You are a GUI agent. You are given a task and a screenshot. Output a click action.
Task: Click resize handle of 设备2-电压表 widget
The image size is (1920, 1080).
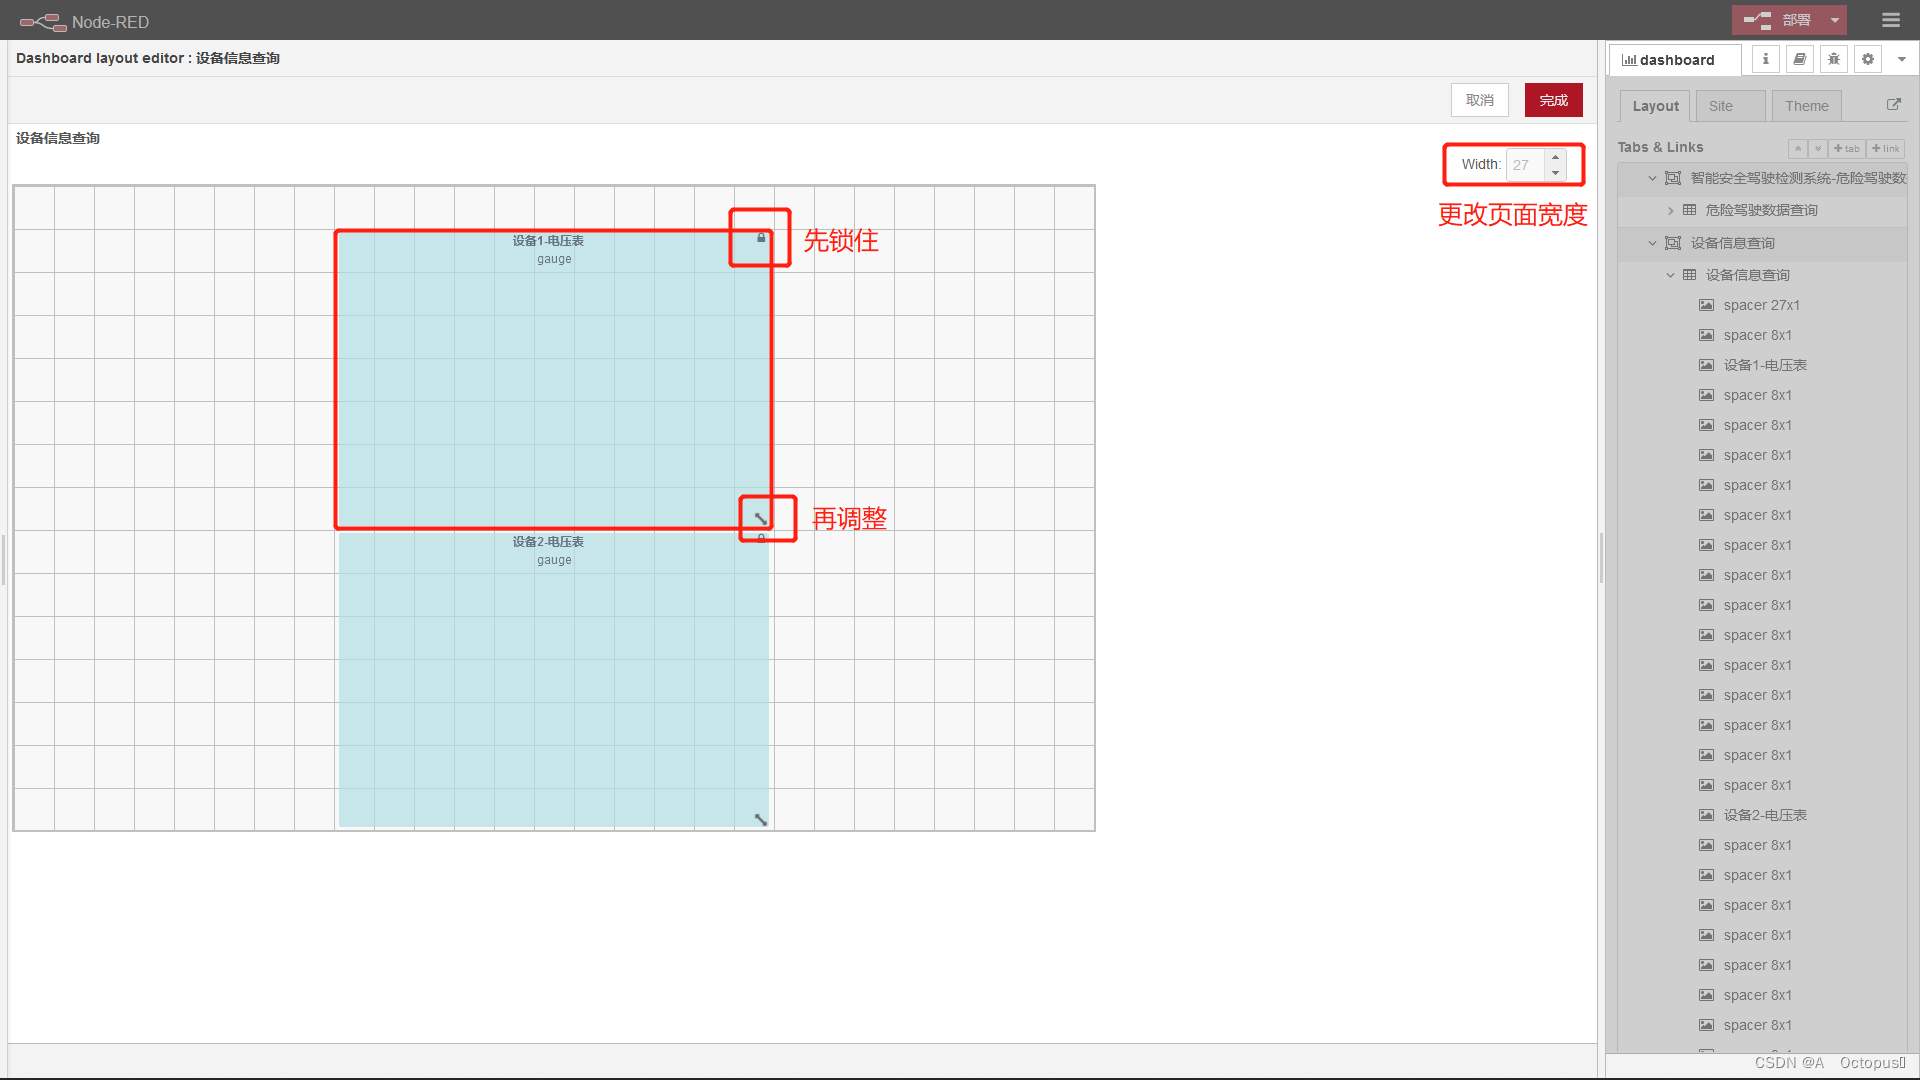coord(761,820)
